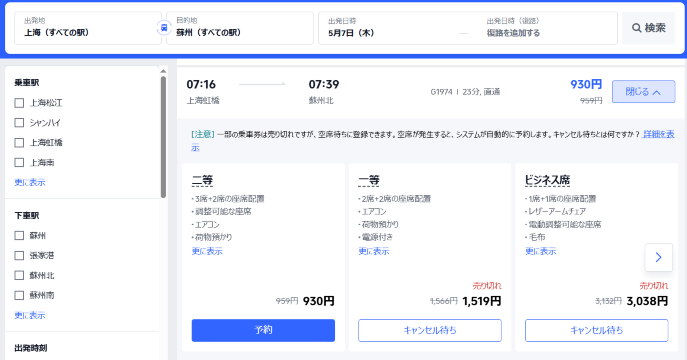Show more first class 一等 features
Screen dimensions: 687x360
374,251
